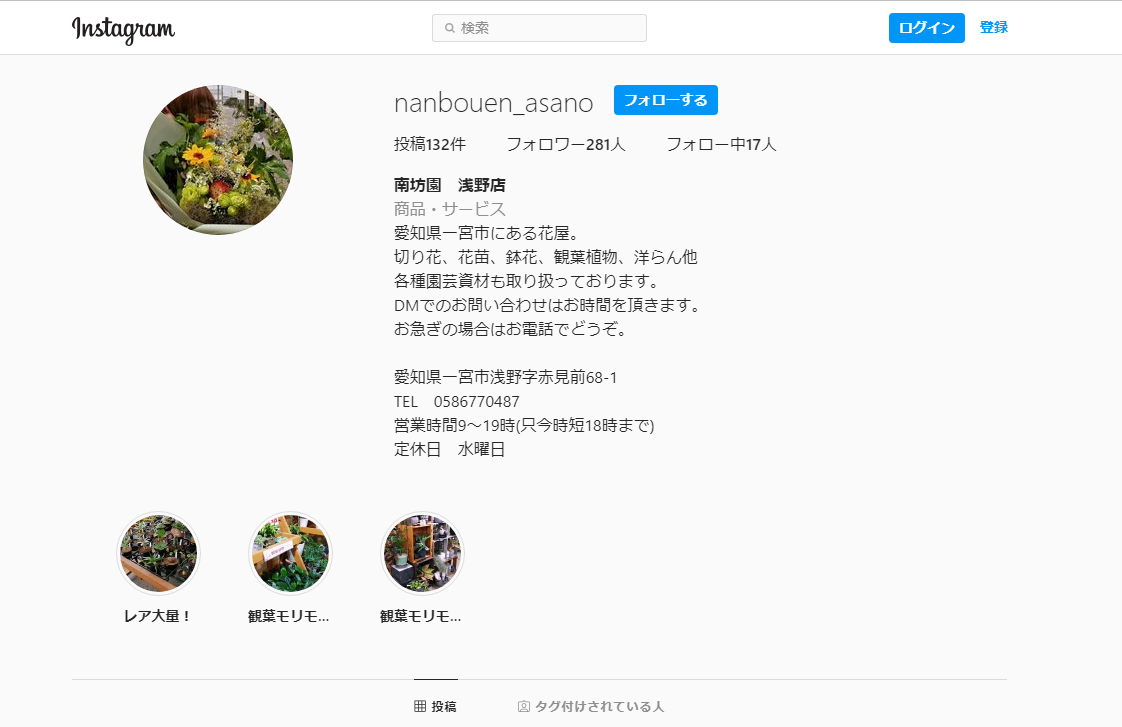Click the nanbouen_asano username heading

(493, 103)
